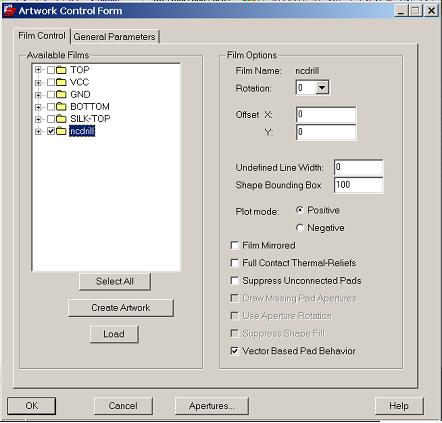The height and width of the screenshot is (423, 442).
Task: Select the Film Control tab
Action: tap(42, 36)
